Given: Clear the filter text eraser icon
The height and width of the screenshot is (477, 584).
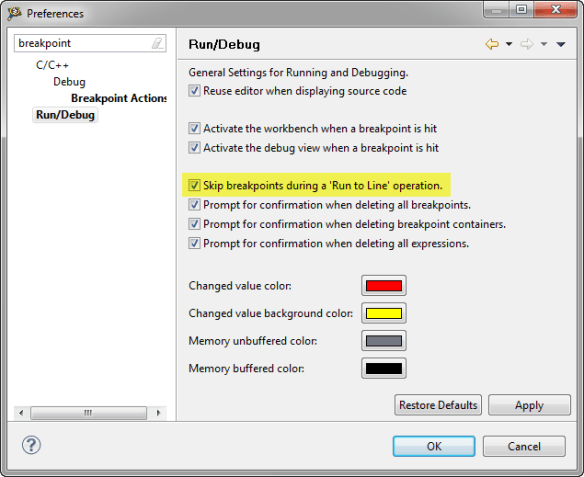Looking at the screenshot, I should click(157, 43).
